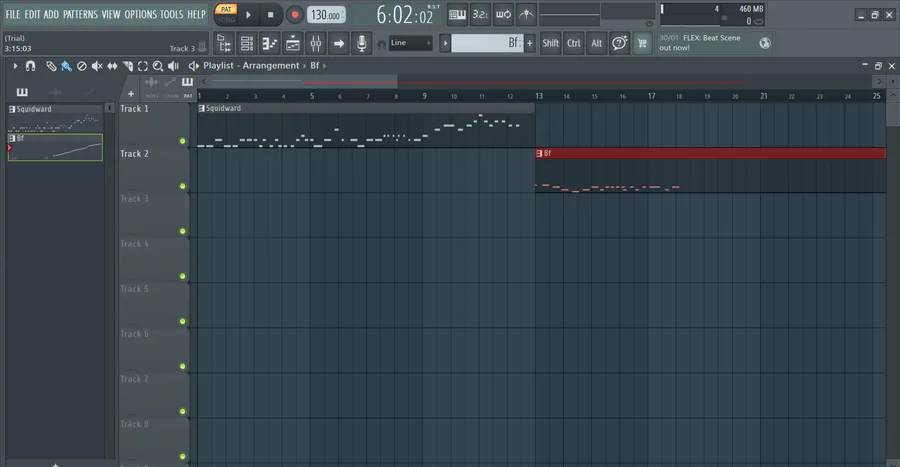This screenshot has width=900, height=467.
Task: Open the OPTIONS menu
Action: pyautogui.click(x=141, y=14)
